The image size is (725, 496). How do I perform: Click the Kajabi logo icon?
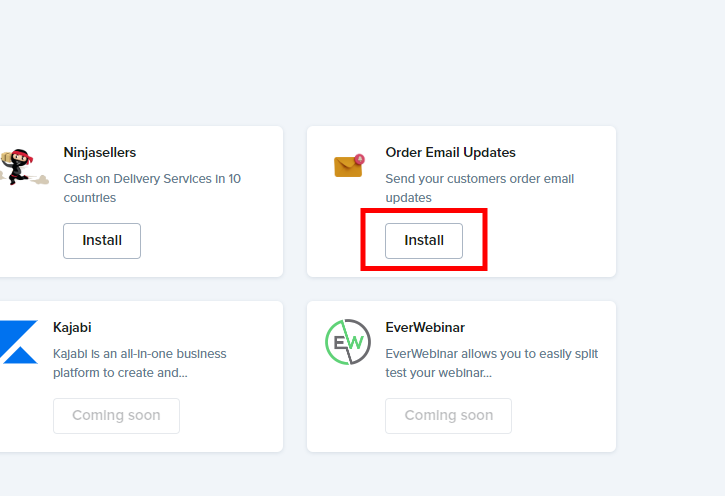[x=18, y=342]
